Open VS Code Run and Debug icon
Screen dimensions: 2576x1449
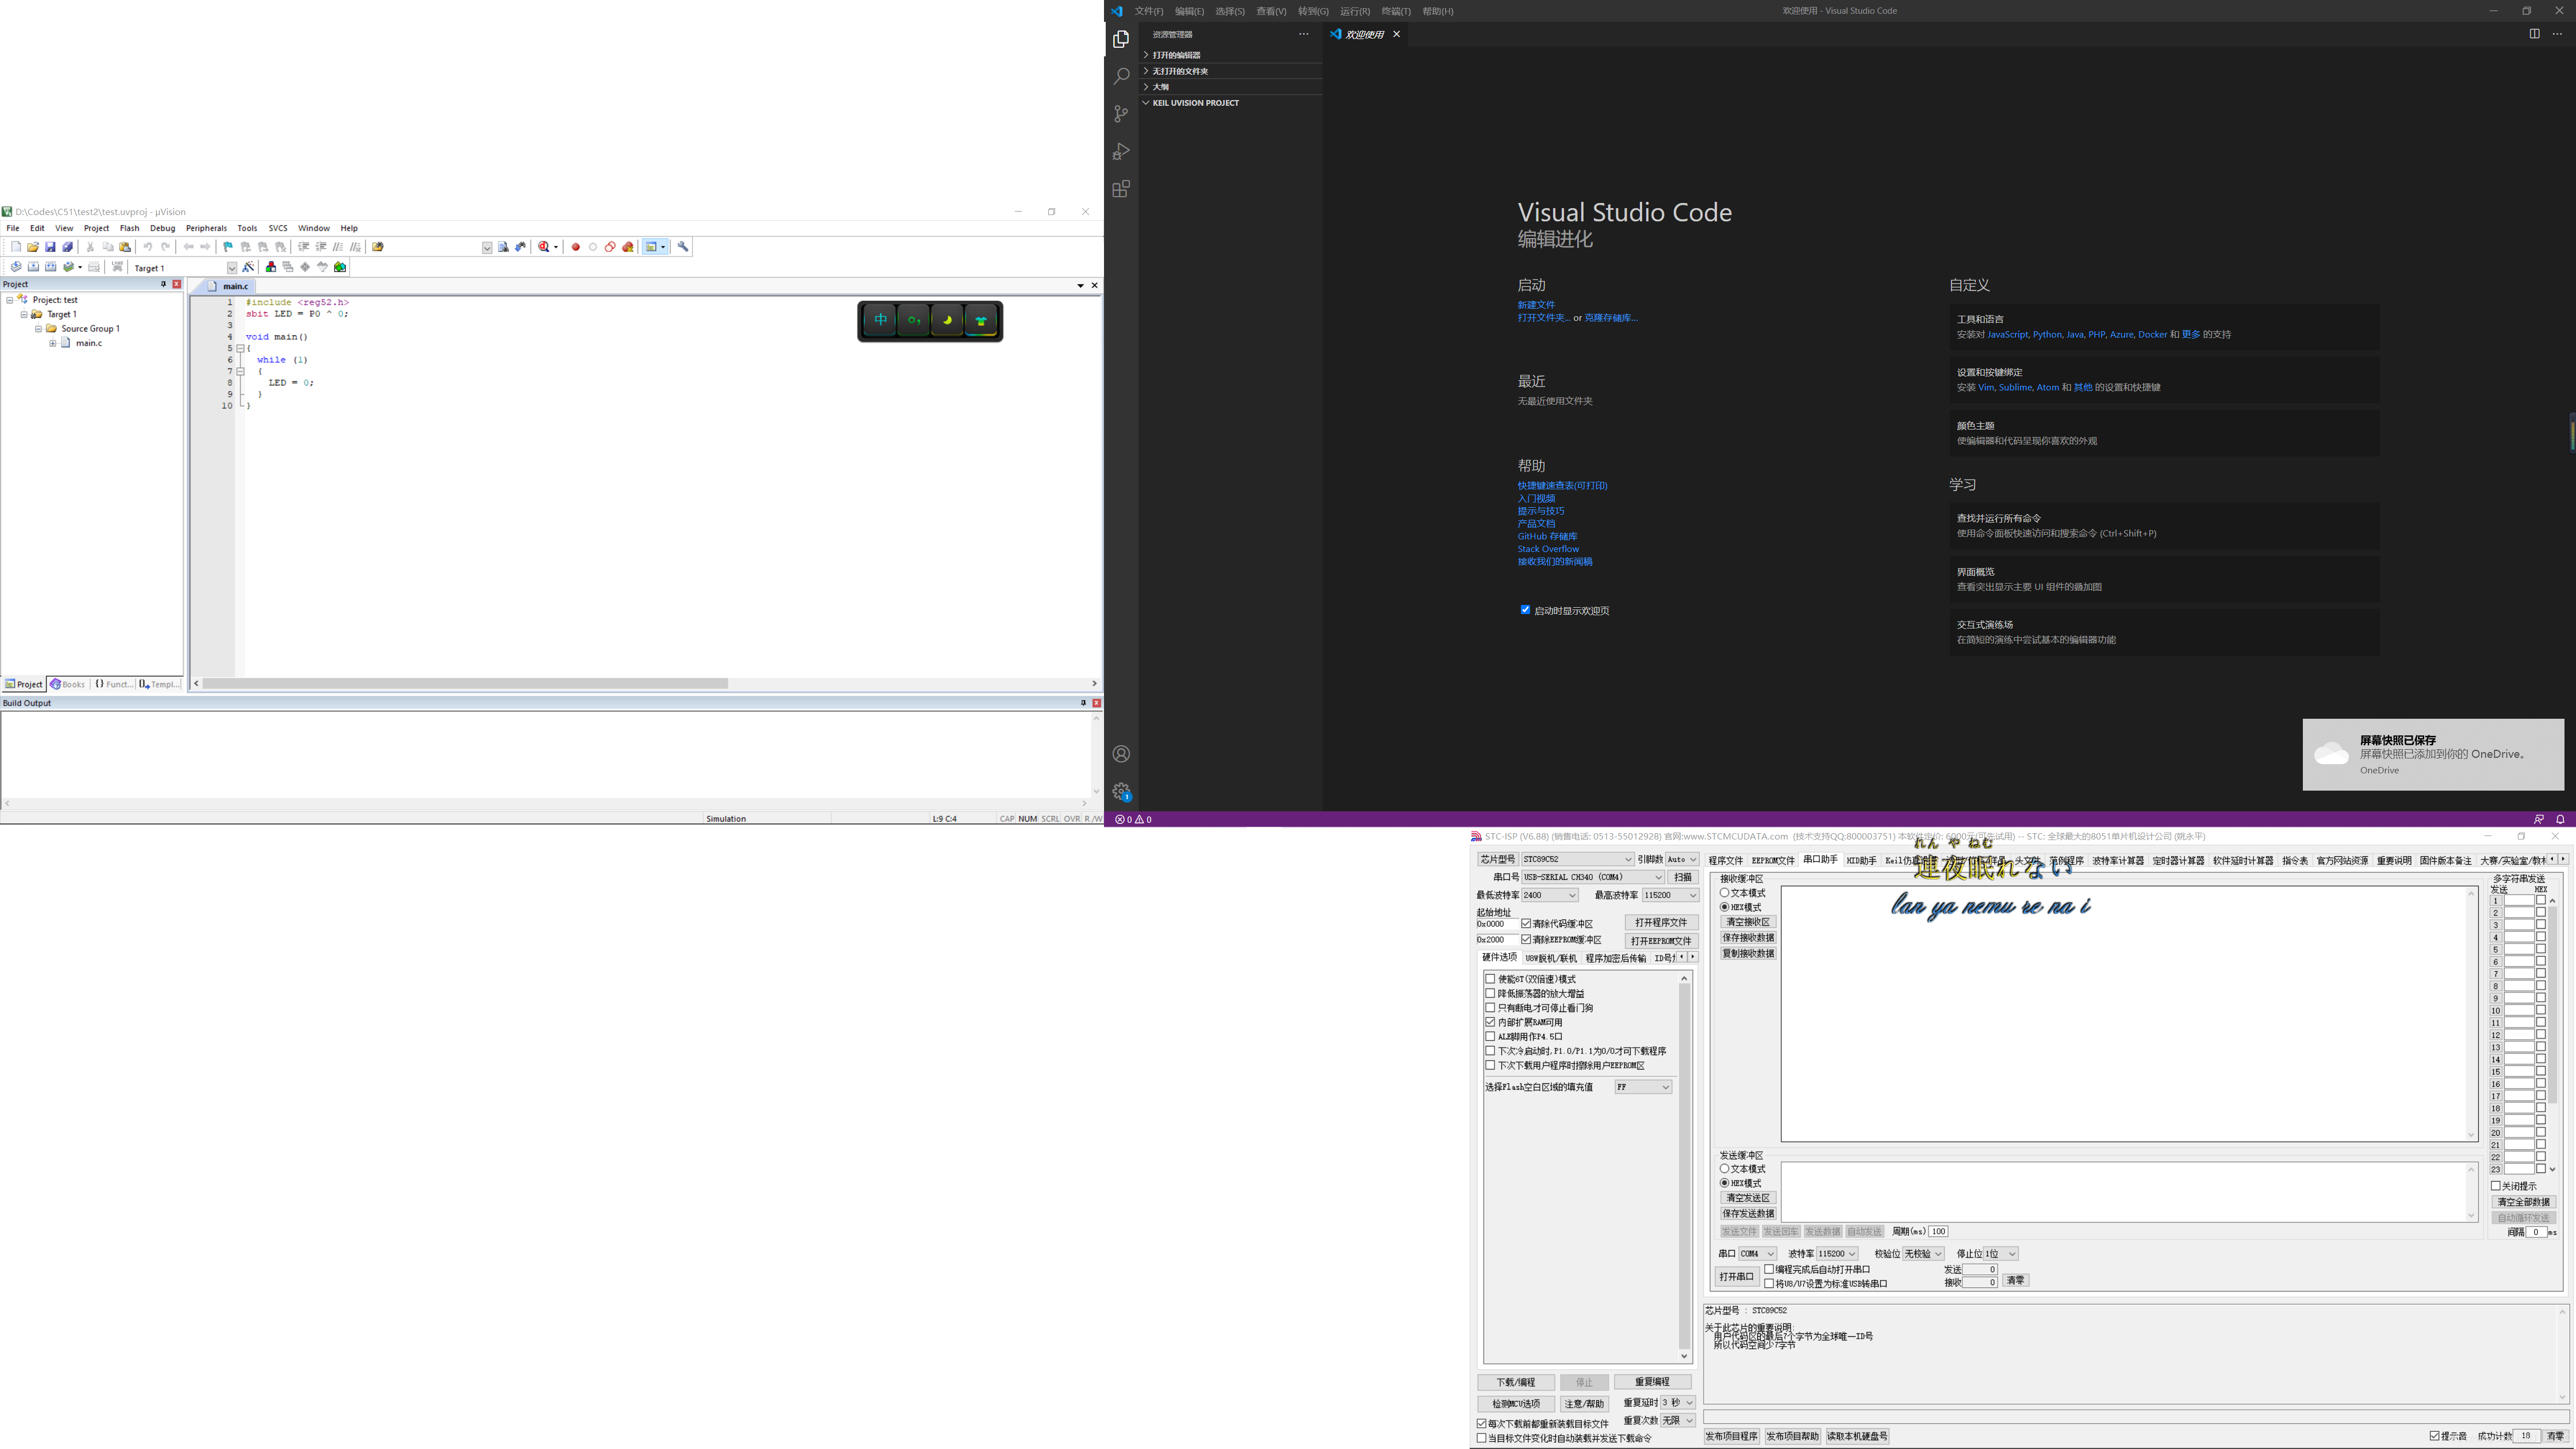(1121, 151)
